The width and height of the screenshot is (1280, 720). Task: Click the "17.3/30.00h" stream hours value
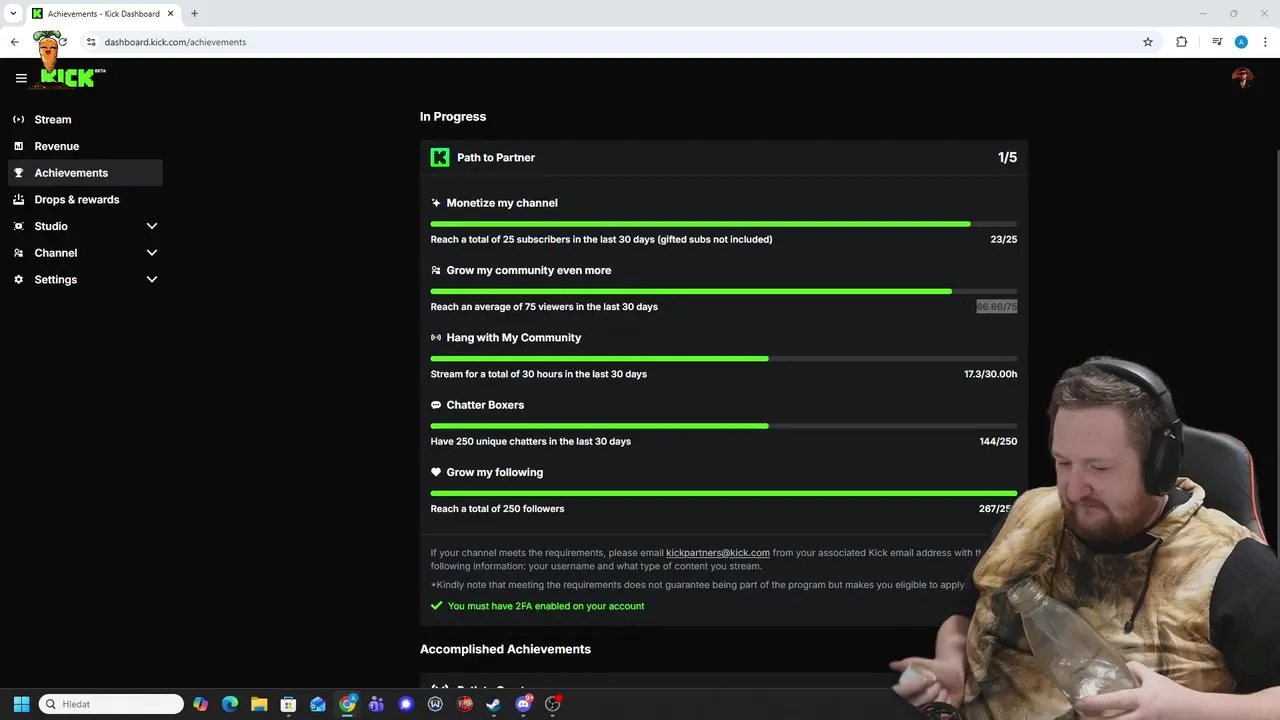pyautogui.click(x=991, y=374)
